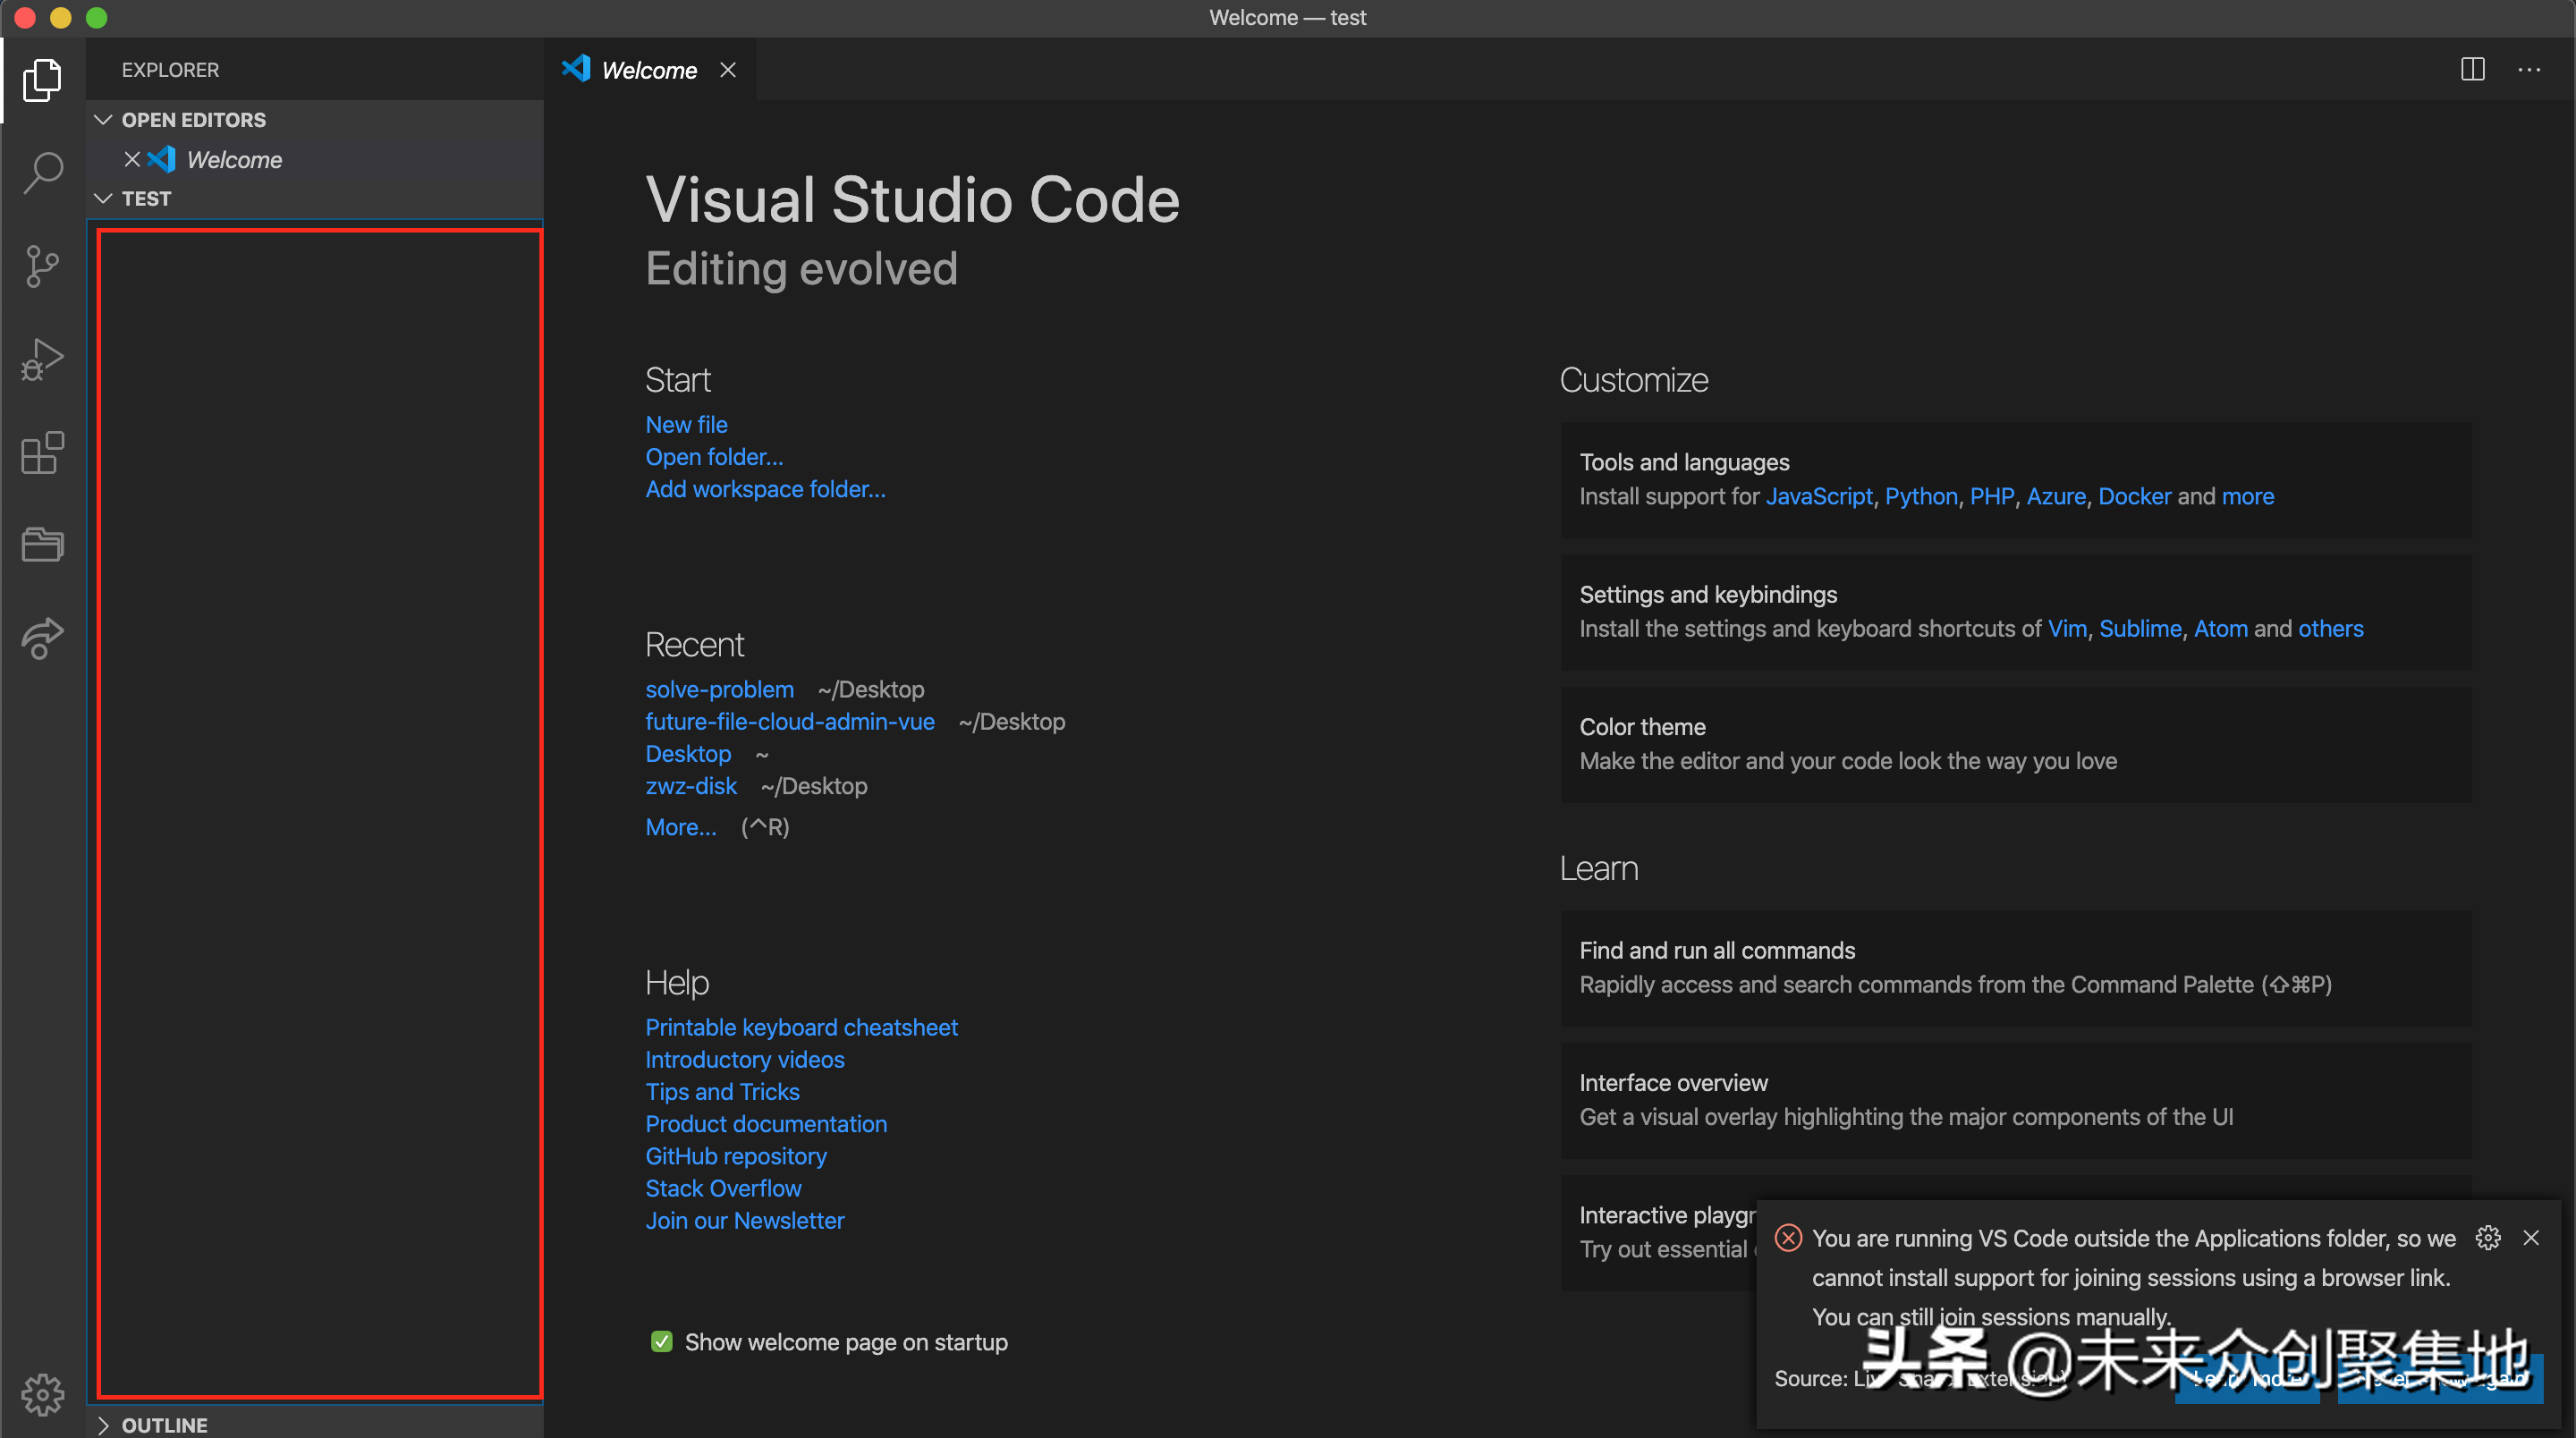The height and width of the screenshot is (1438, 2576).
Task: Open the Color theme card
Action: 2015,744
